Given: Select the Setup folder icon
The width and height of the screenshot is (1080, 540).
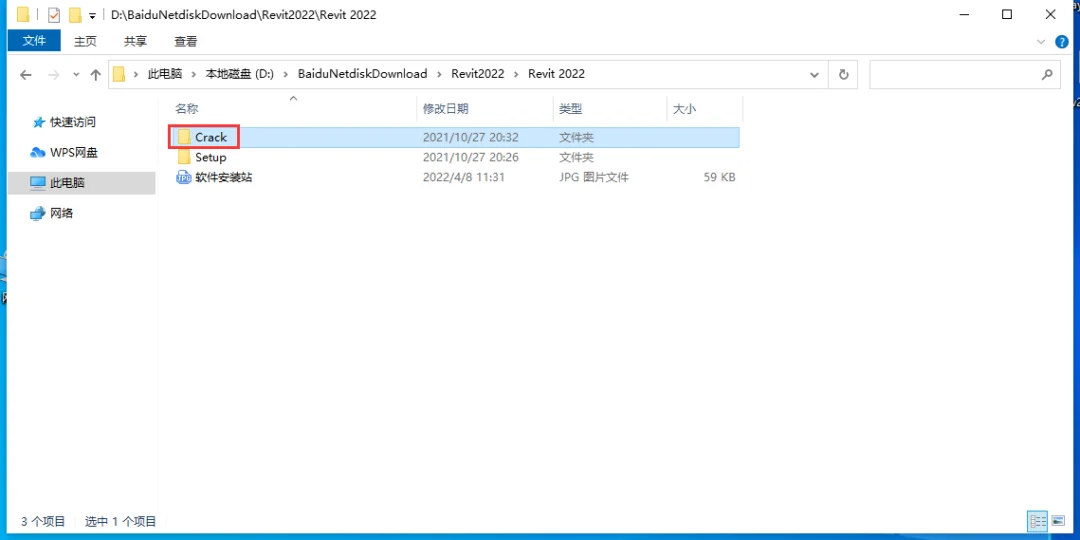Looking at the screenshot, I should pyautogui.click(x=184, y=157).
